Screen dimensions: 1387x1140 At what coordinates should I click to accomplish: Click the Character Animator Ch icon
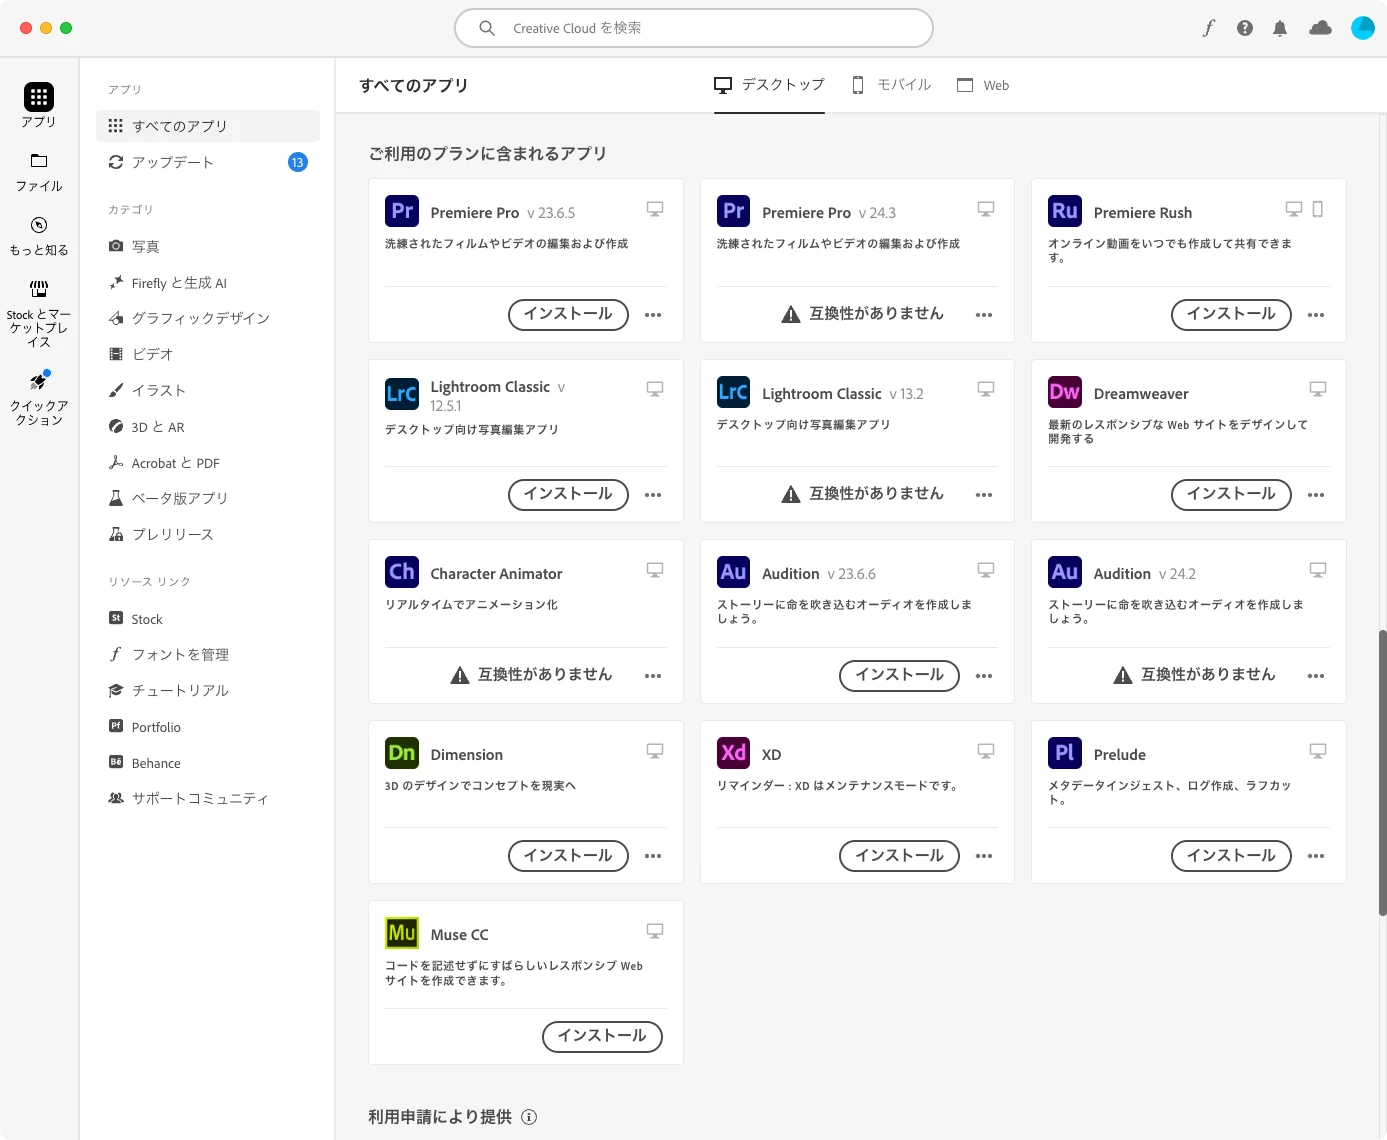pos(402,572)
